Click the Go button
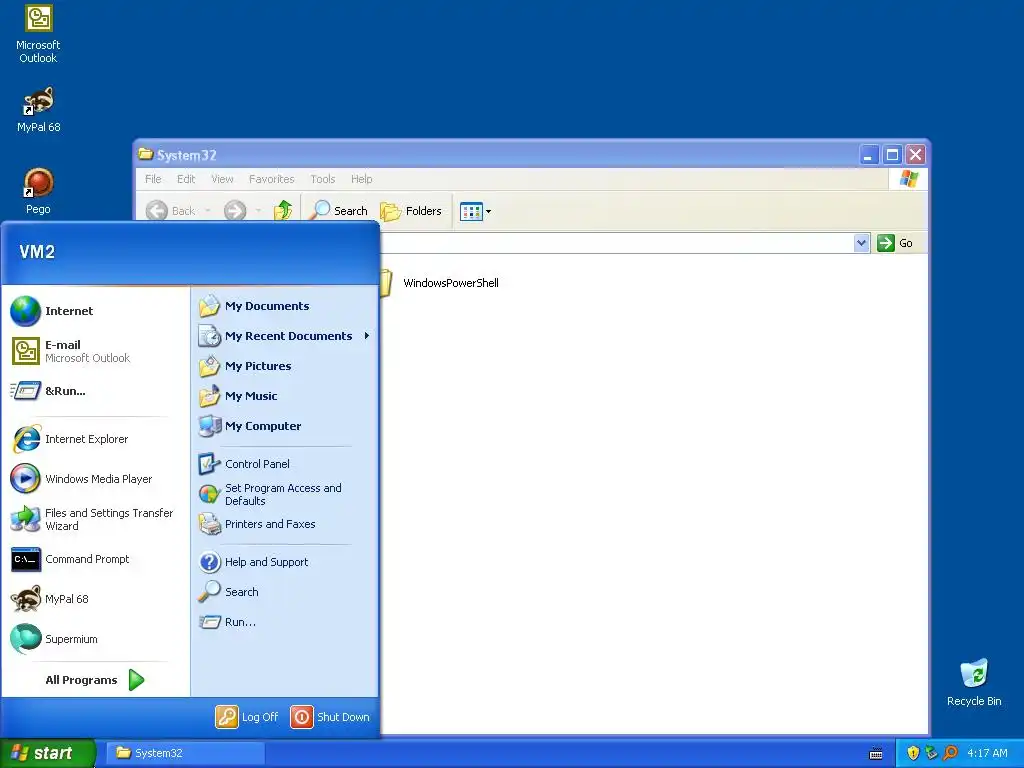This screenshot has width=1024, height=768. coord(895,243)
